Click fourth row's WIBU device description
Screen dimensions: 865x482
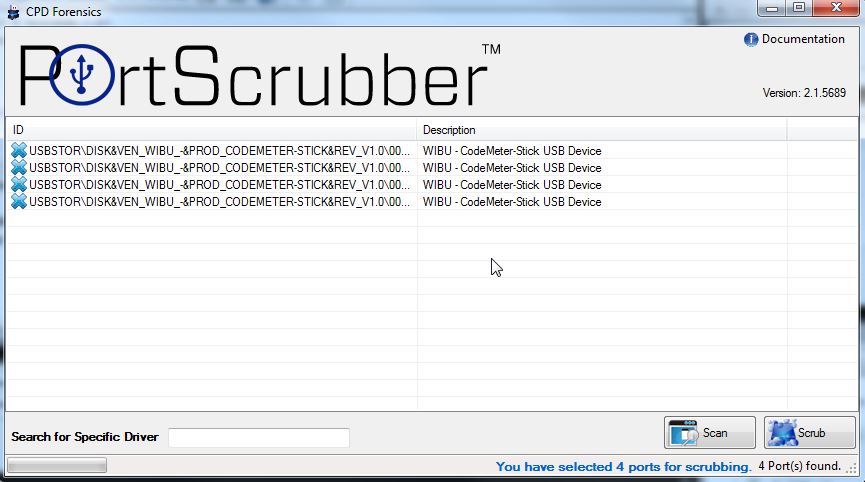[x=512, y=202]
